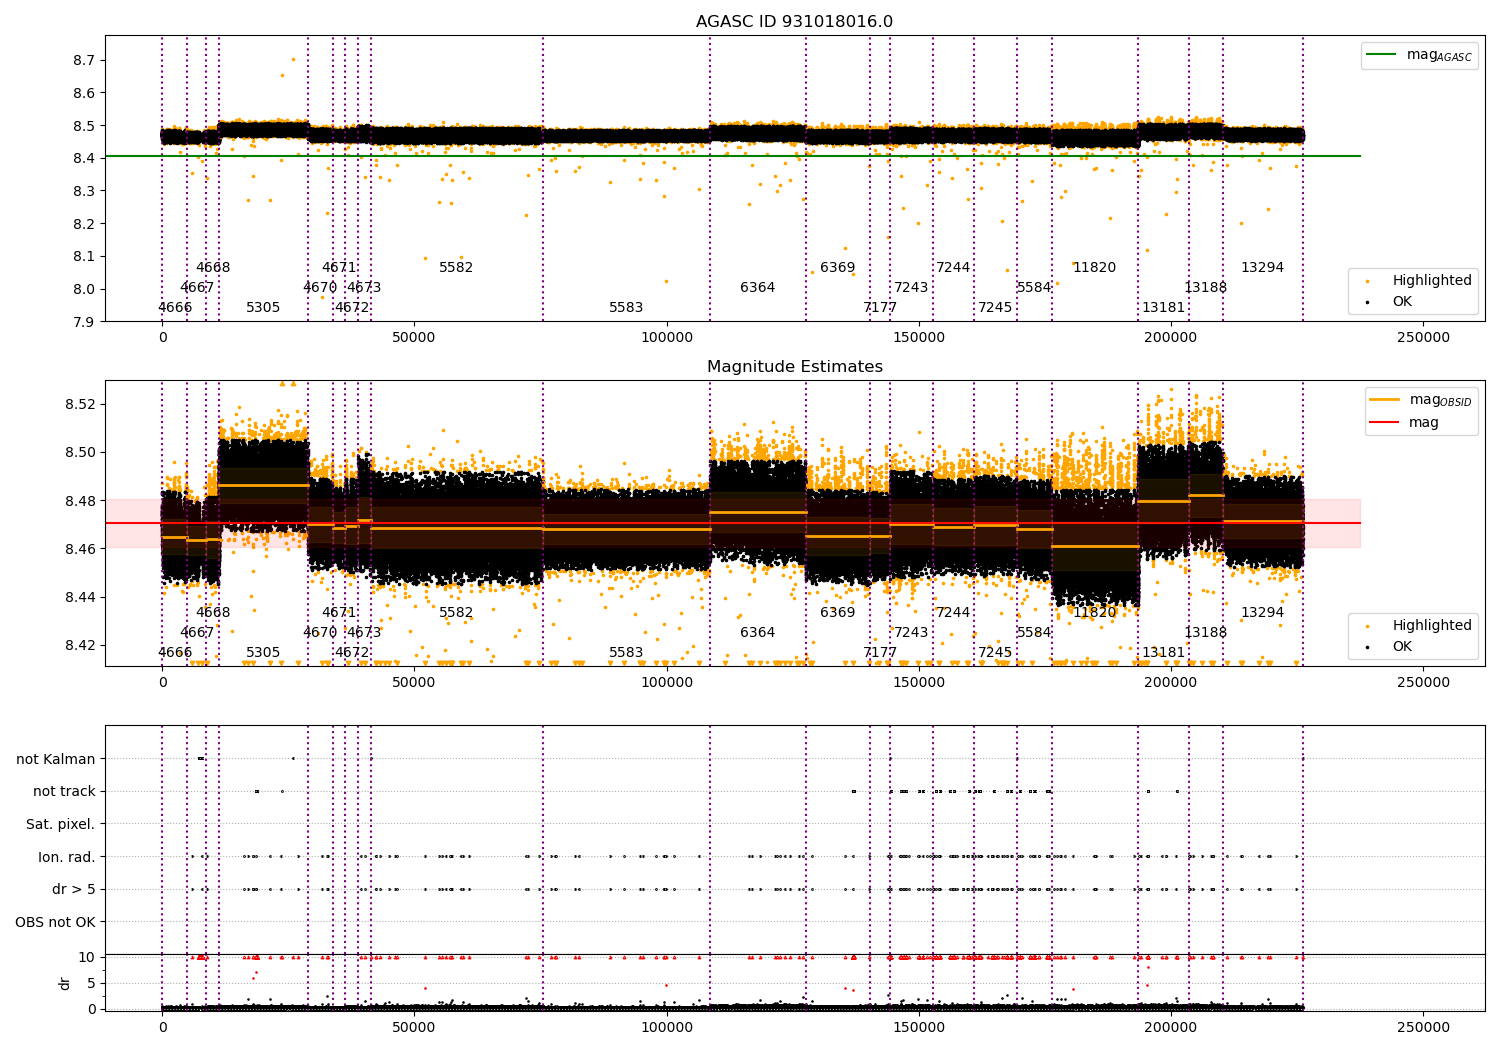Click the 10 tick on the dr axis
This screenshot has height=1050, width=1500.
pos(87,957)
